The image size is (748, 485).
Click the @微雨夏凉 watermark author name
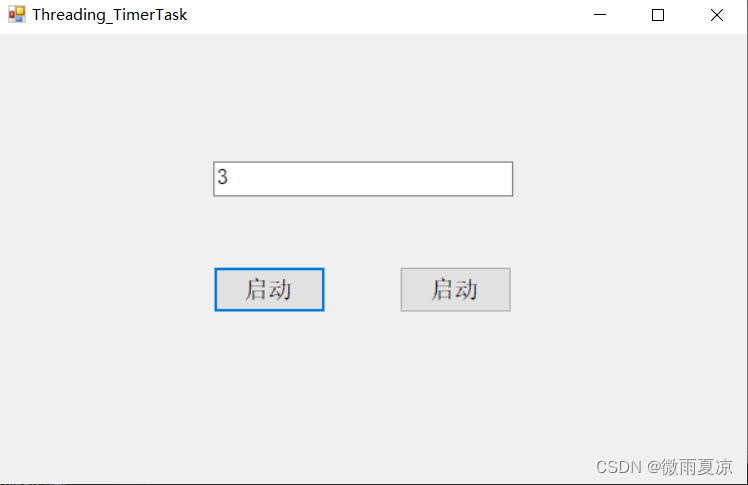[690, 467]
